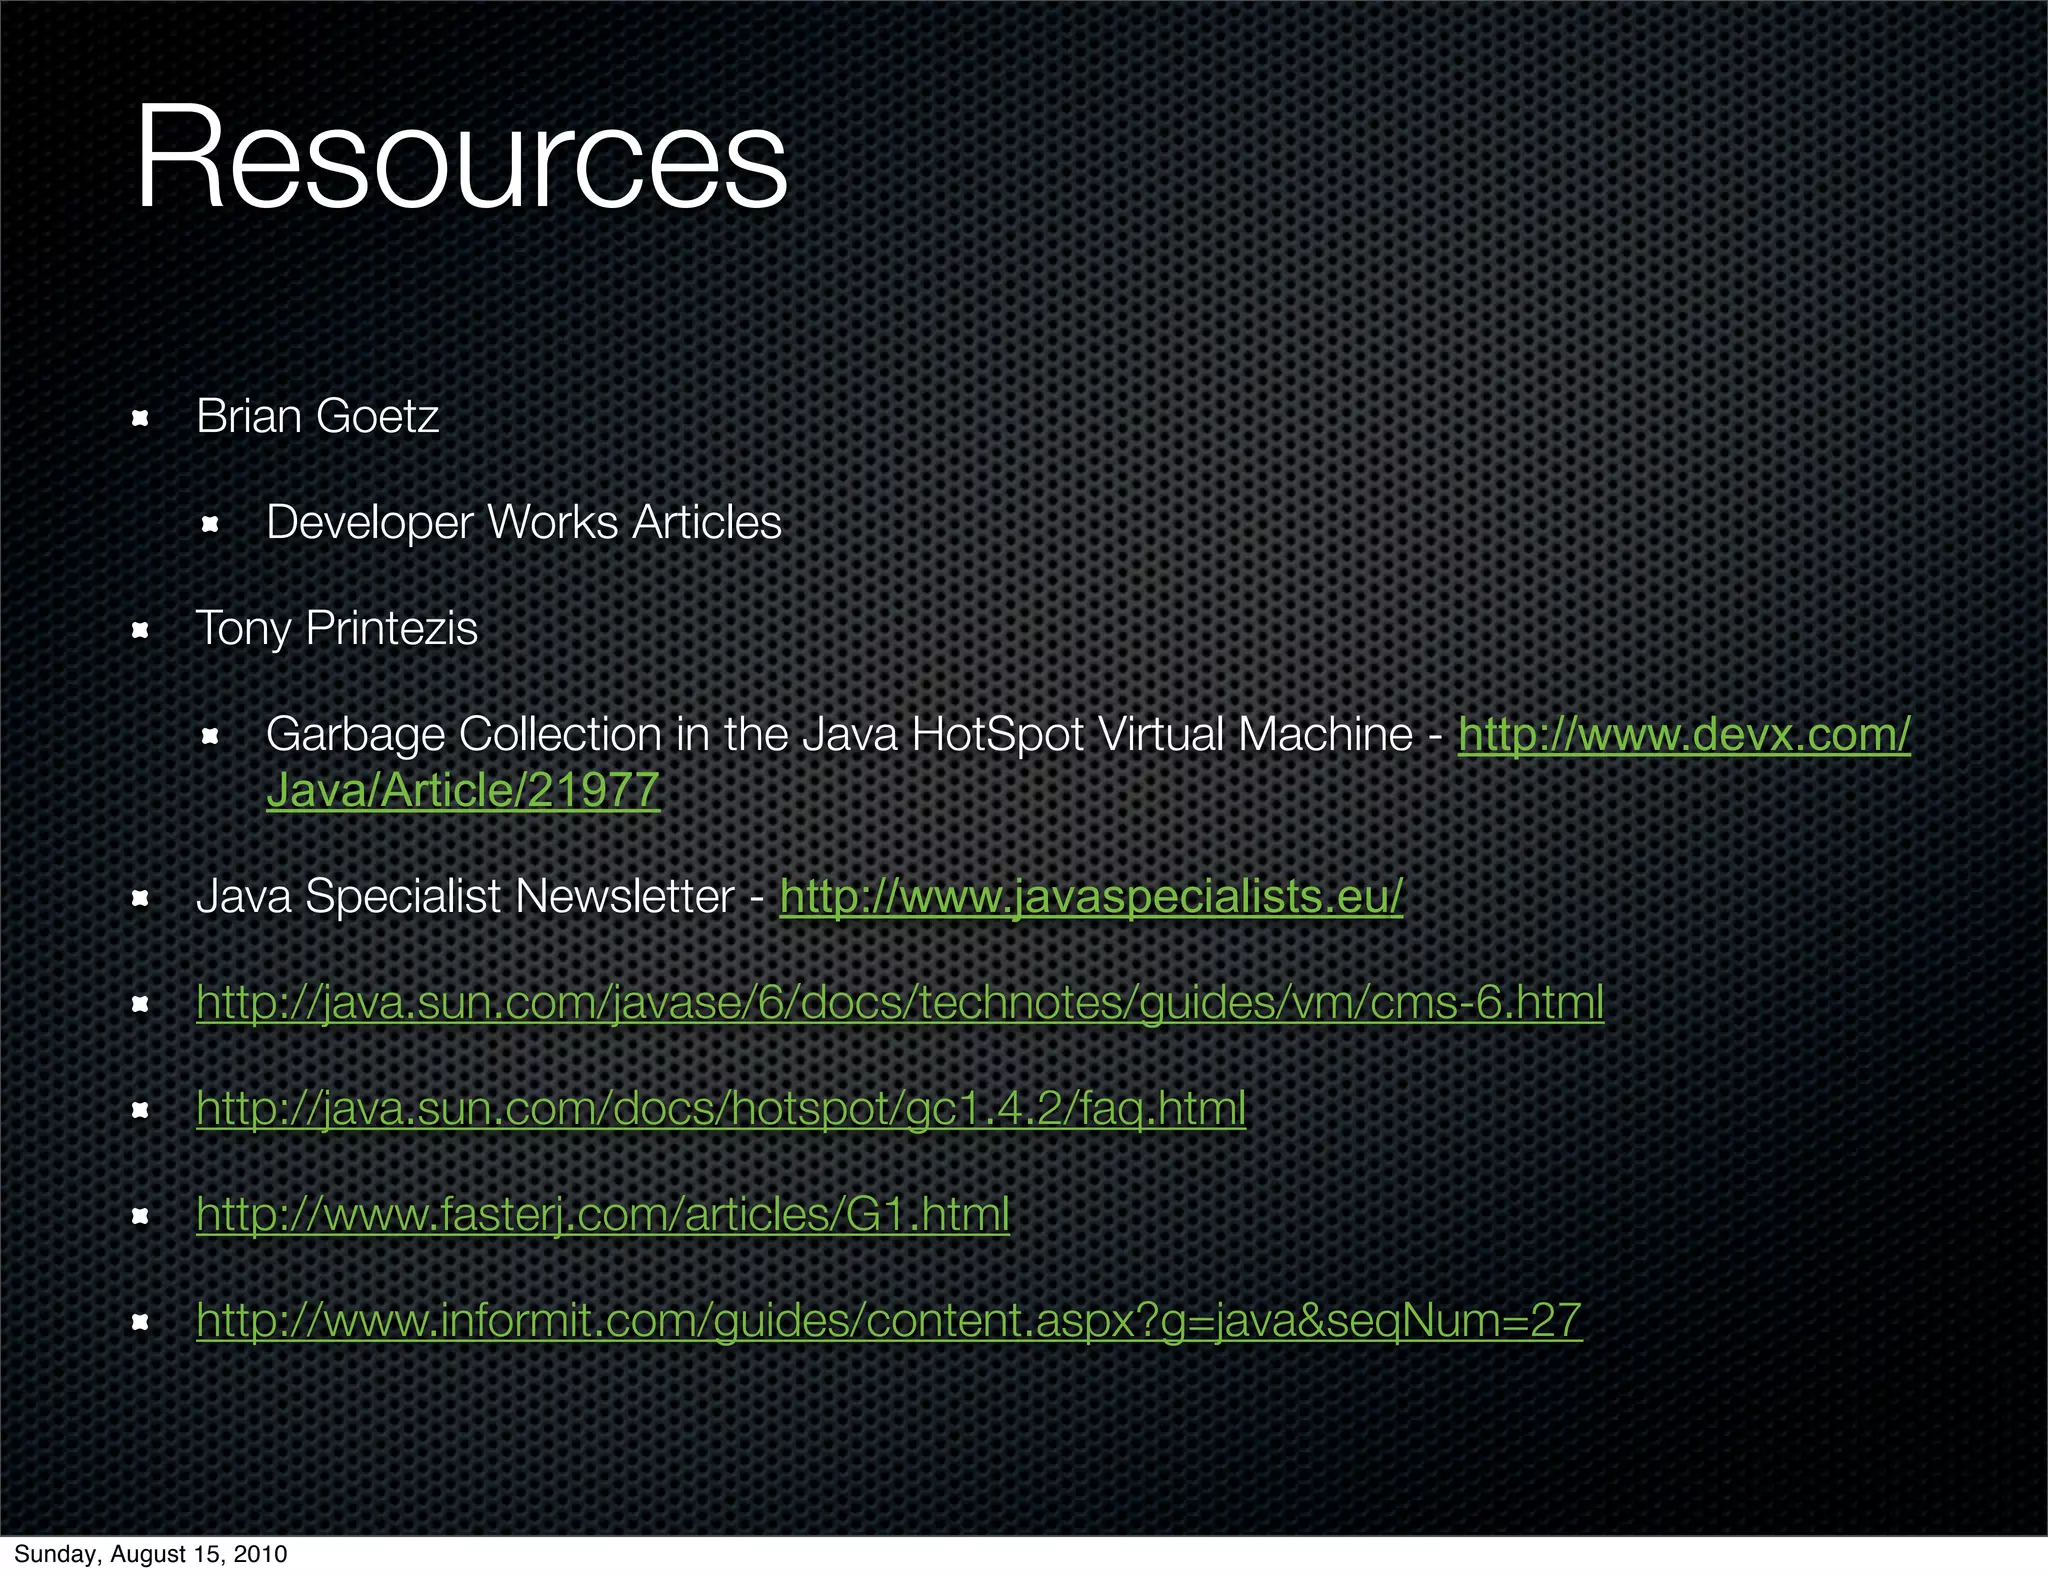Click the Resources slide title
The image size is (2048, 1576).
point(462,156)
